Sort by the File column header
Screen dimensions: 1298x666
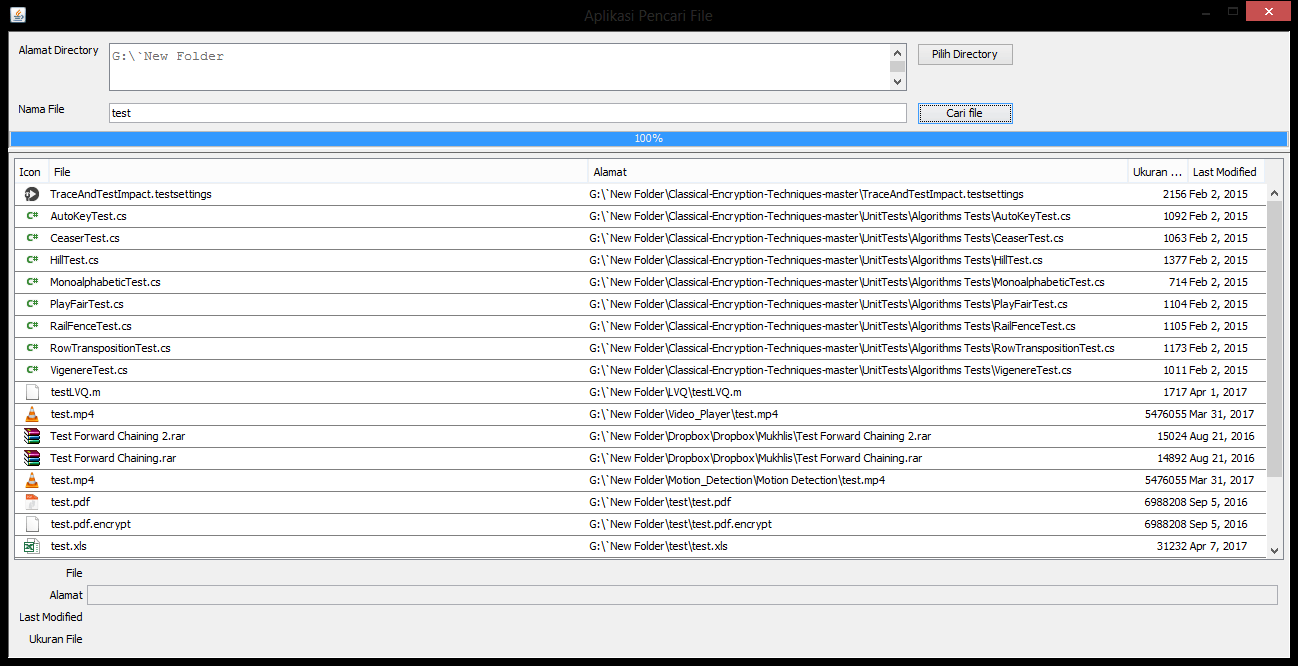coord(318,172)
